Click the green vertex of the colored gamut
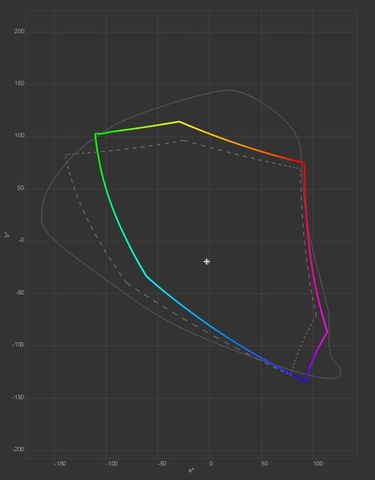Viewport: 375px width, 480px height. point(96,134)
